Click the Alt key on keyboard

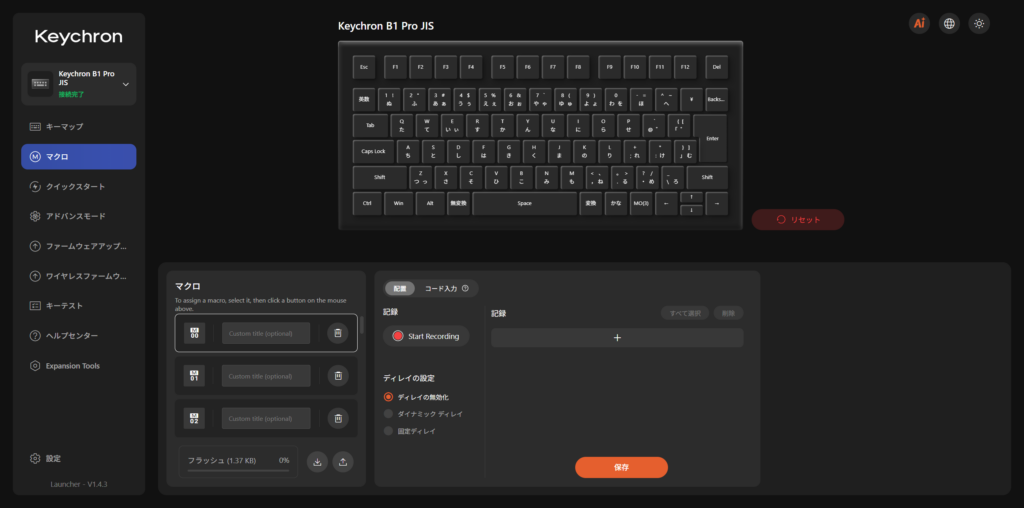pos(430,203)
